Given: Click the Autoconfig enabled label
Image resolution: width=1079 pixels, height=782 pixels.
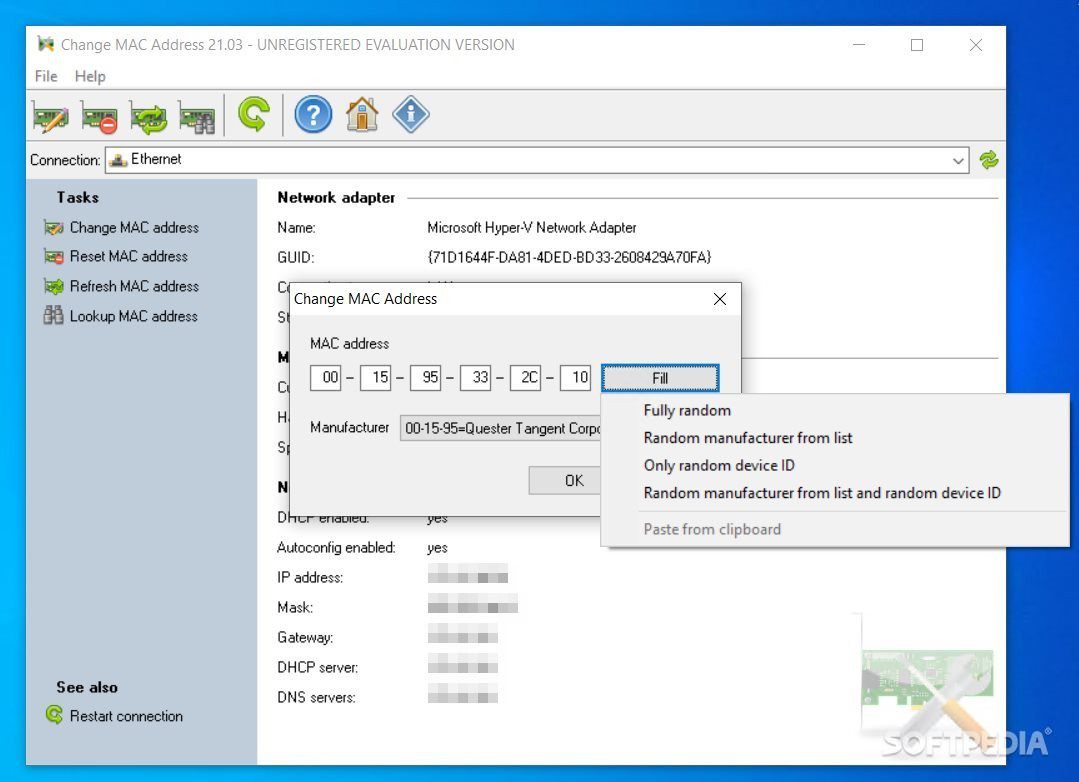Looking at the screenshot, I should (x=336, y=548).
